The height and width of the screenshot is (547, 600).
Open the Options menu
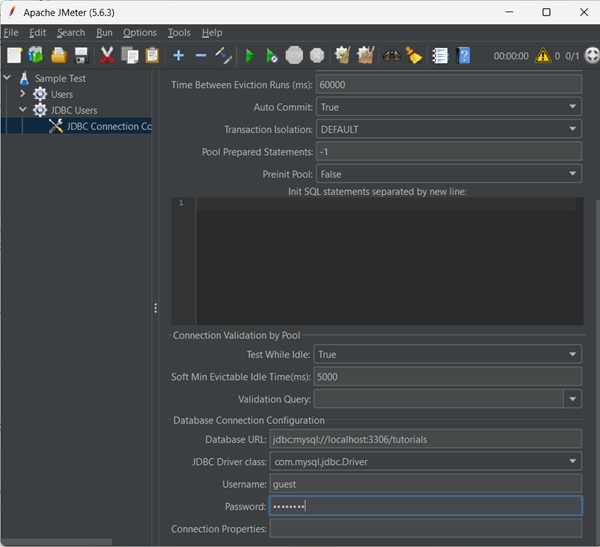(140, 33)
